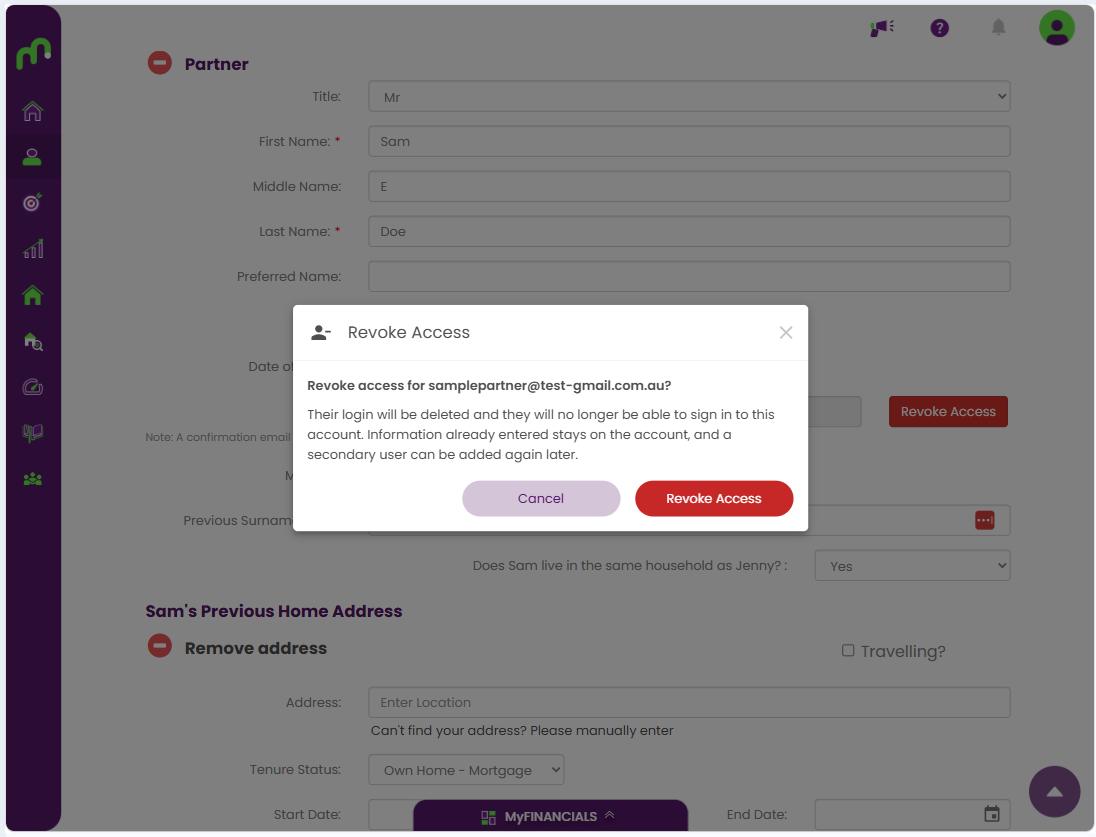Select the profile person icon in sidebar

tap(32, 157)
